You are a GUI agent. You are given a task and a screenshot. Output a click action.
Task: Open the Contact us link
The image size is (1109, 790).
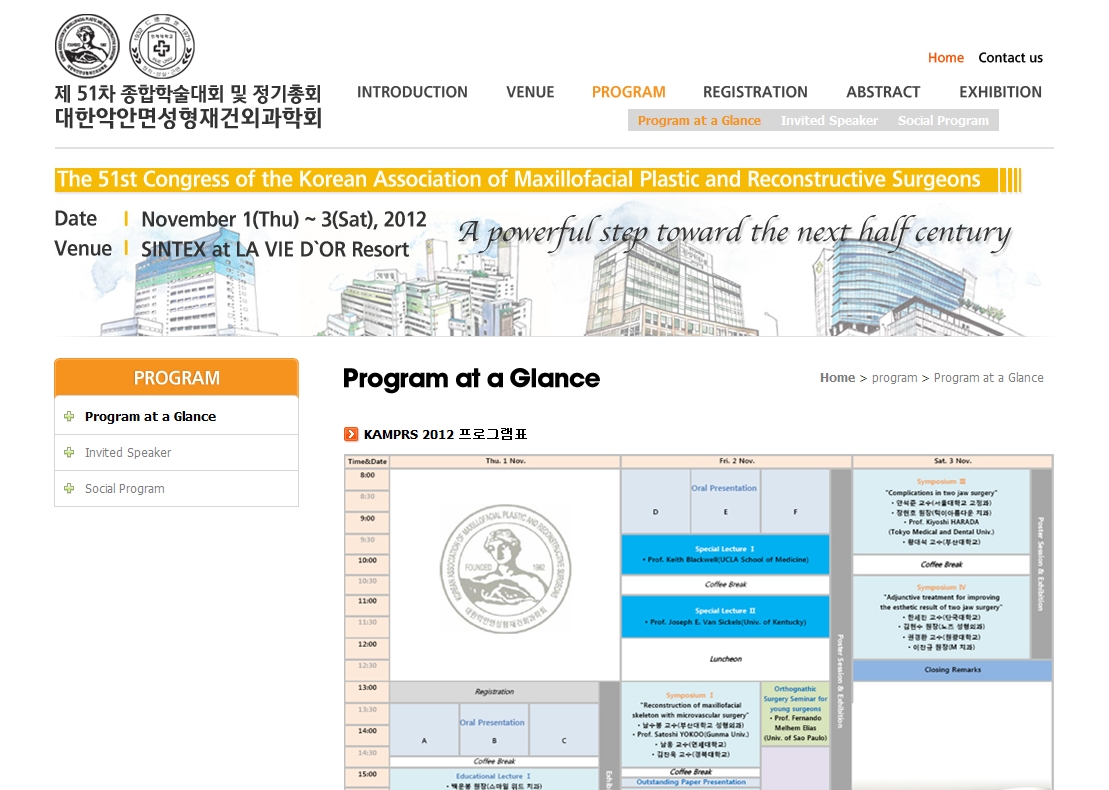tap(1010, 58)
